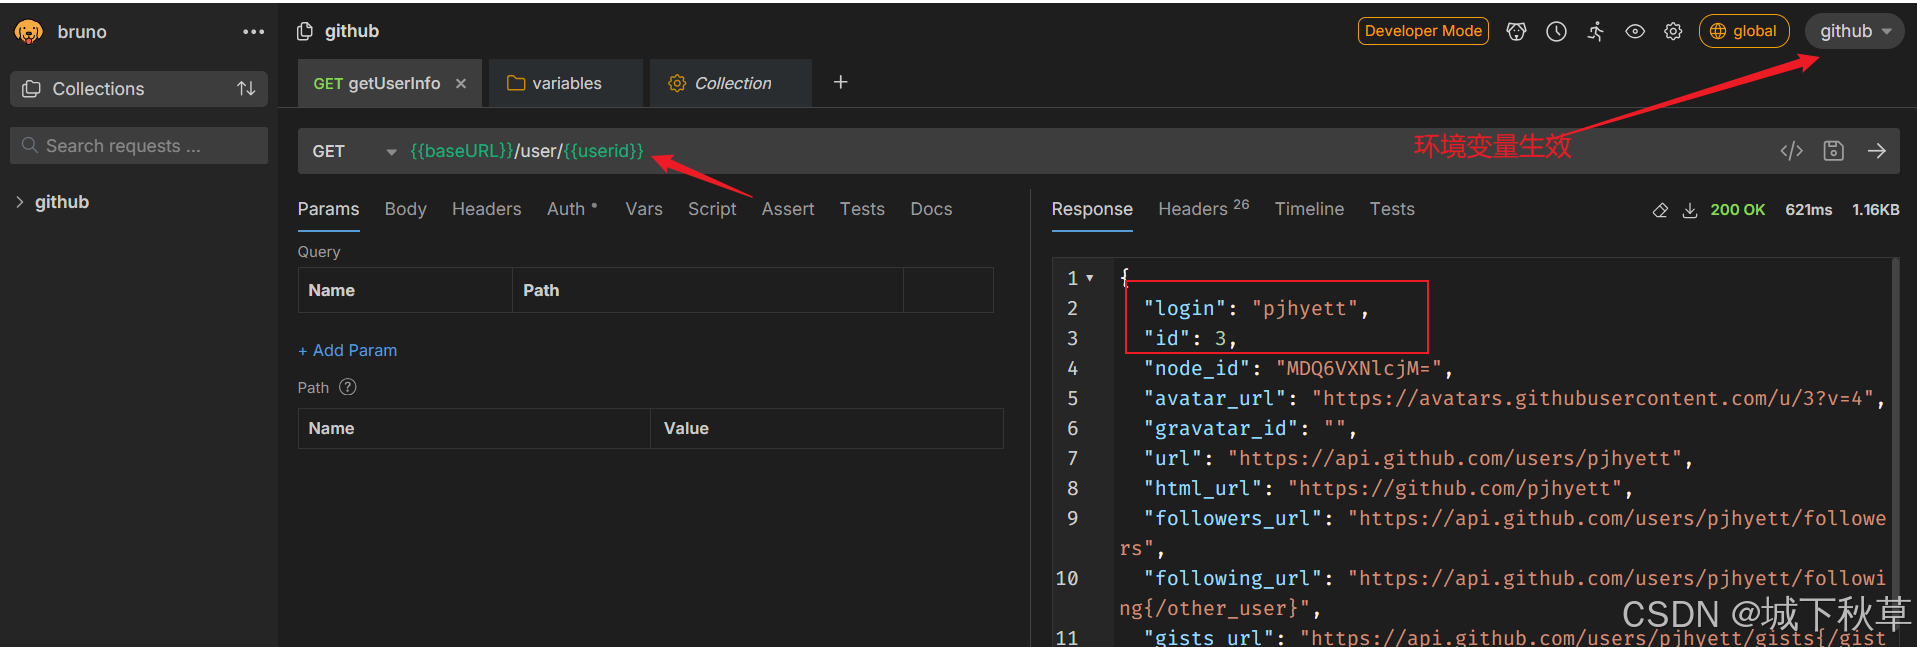Select the Script tab
The image size is (1917, 647).
(712, 209)
